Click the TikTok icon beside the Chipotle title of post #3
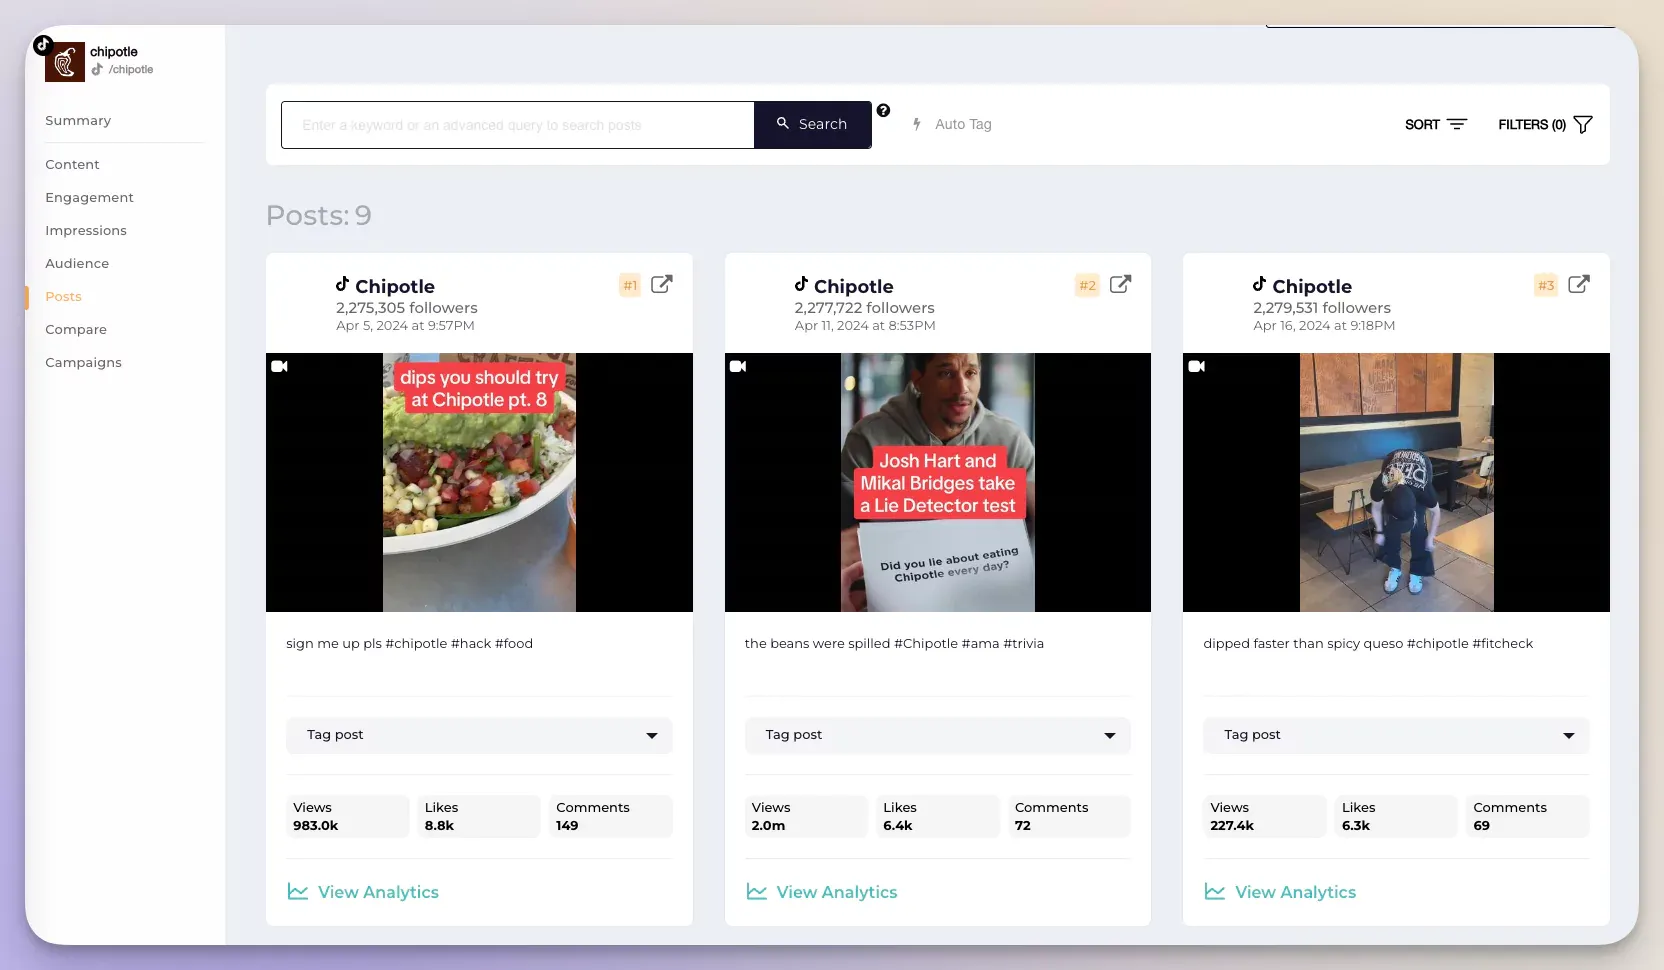 click(x=1259, y=284)
